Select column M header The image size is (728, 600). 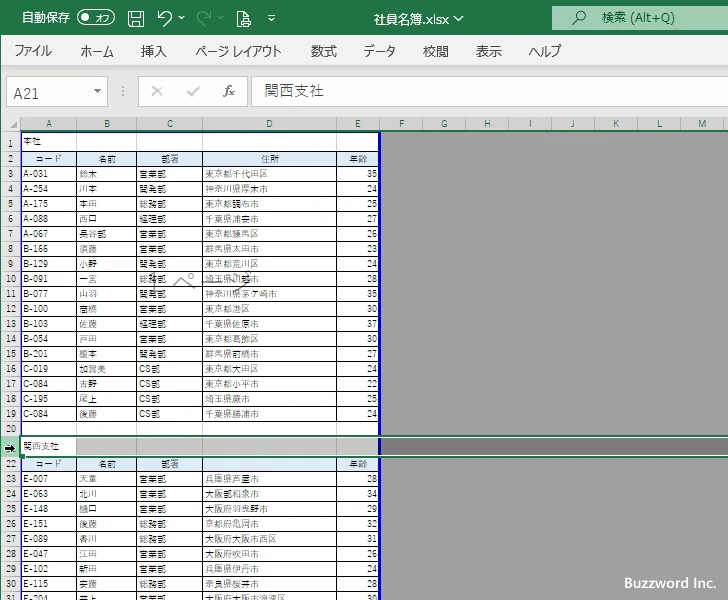tap(702, 124)
